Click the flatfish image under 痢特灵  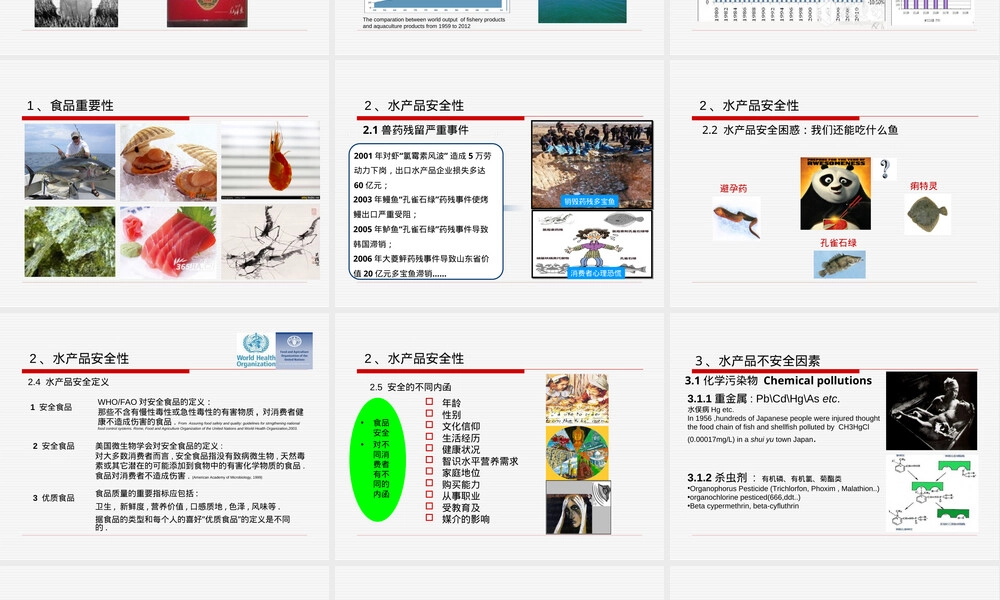[928, 214]
